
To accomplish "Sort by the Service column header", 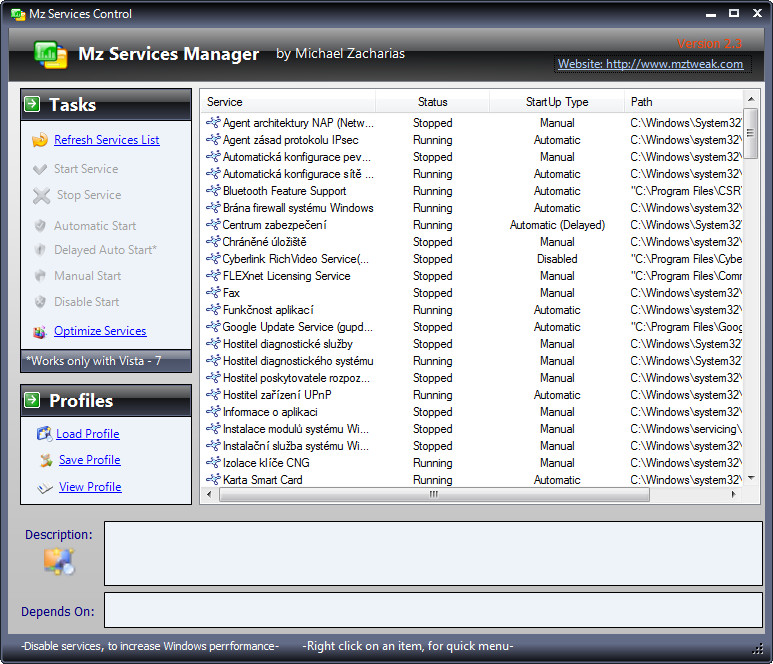I will point(288,102).
